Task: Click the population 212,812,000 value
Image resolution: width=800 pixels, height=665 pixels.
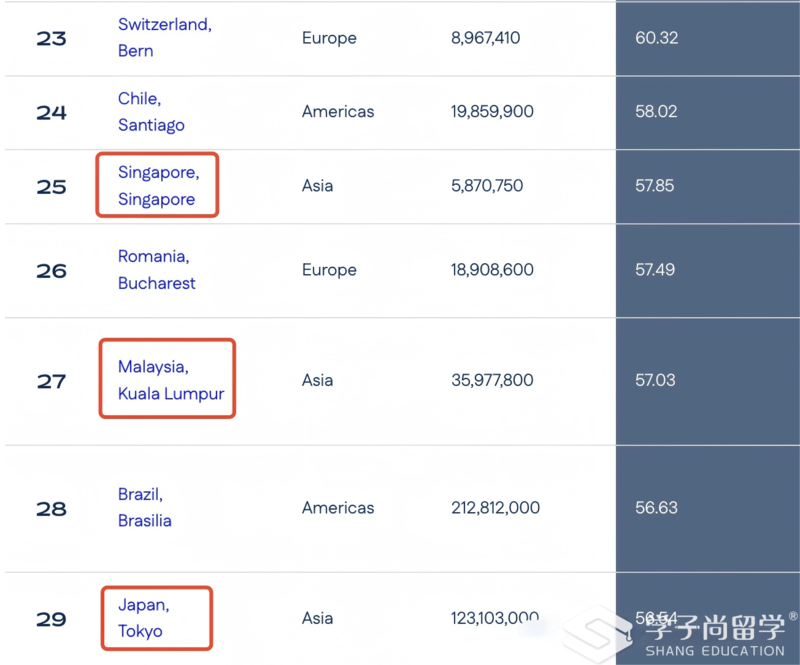Action: (495, 508)
